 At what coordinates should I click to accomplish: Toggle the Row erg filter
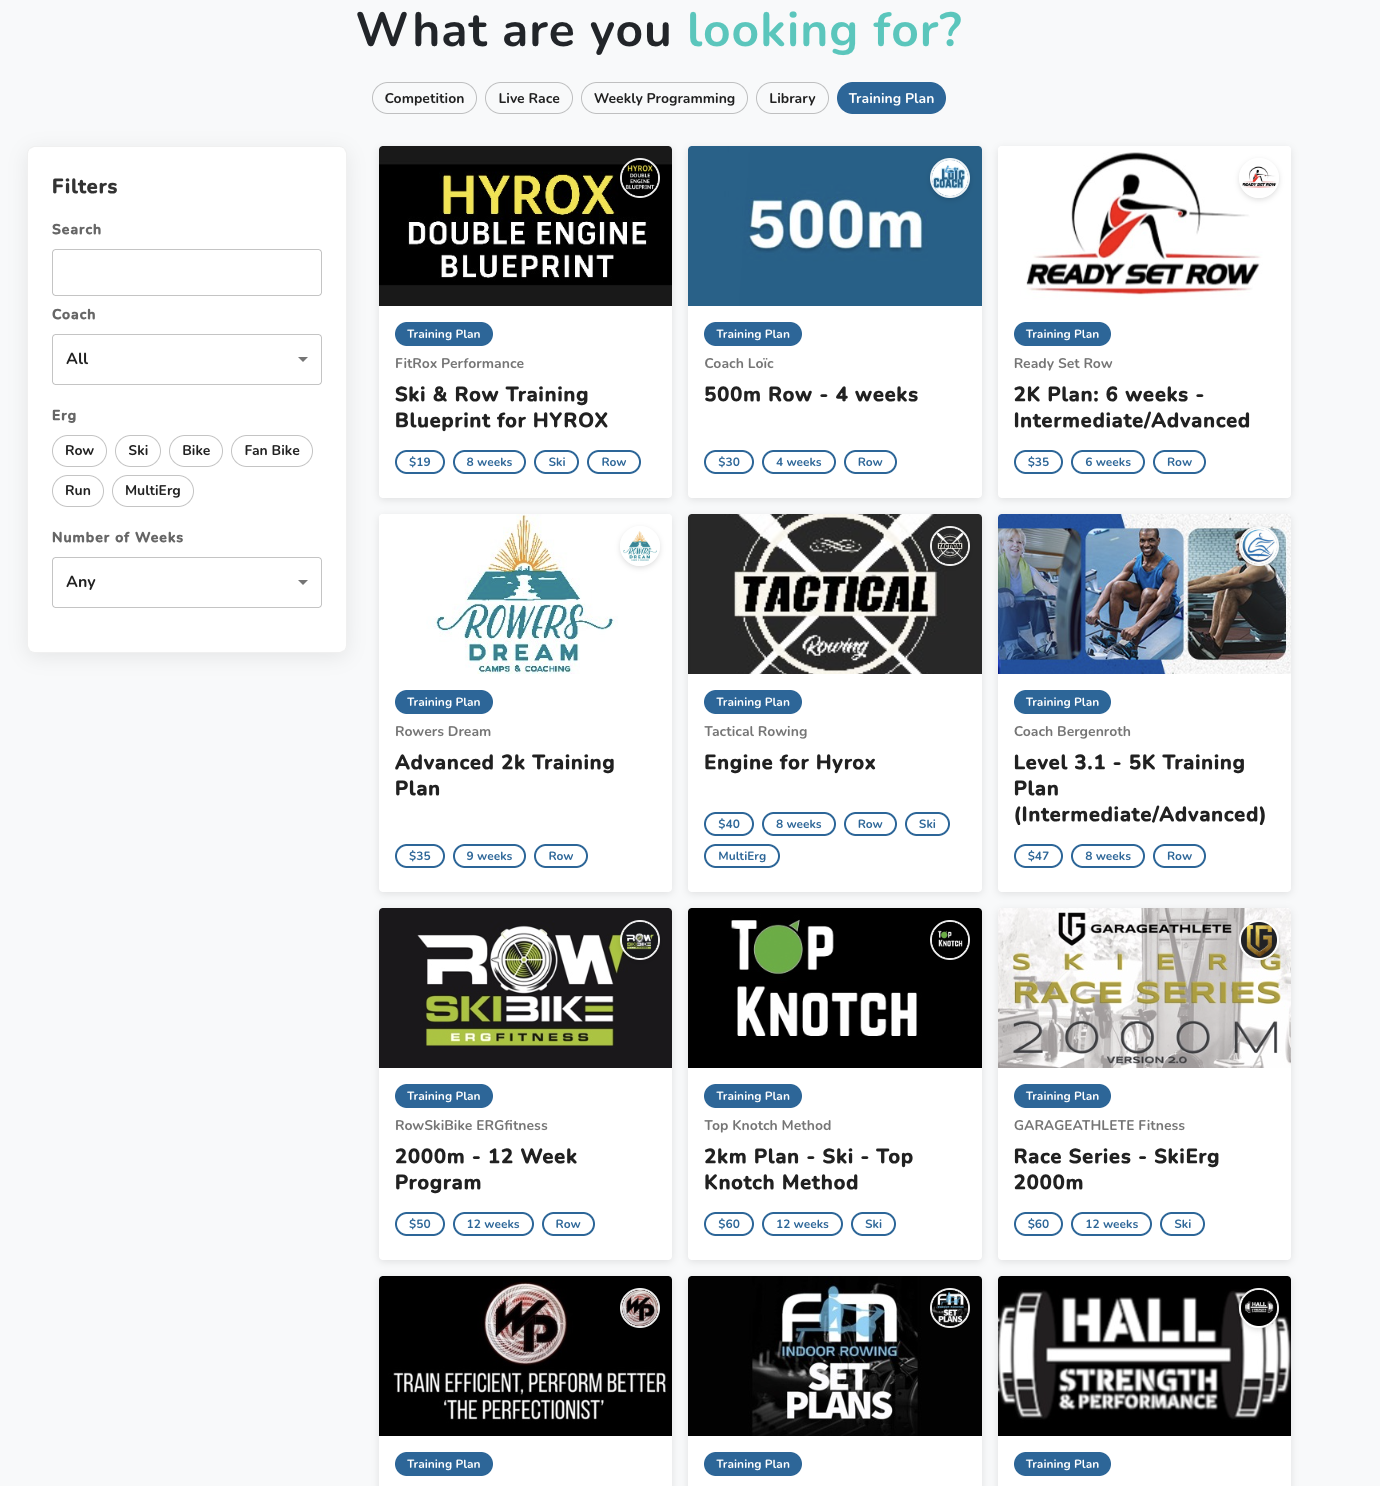coord(79,451)
